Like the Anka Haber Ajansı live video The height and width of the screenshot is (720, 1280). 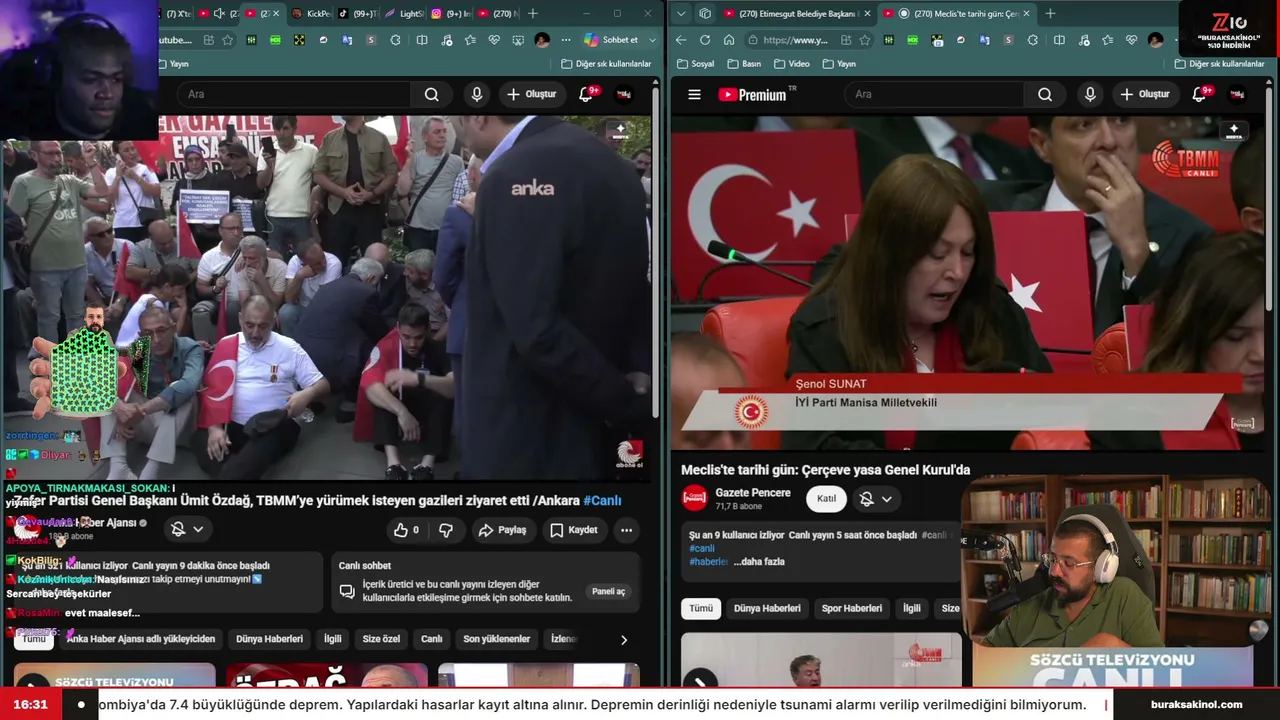tap(406, 530)
